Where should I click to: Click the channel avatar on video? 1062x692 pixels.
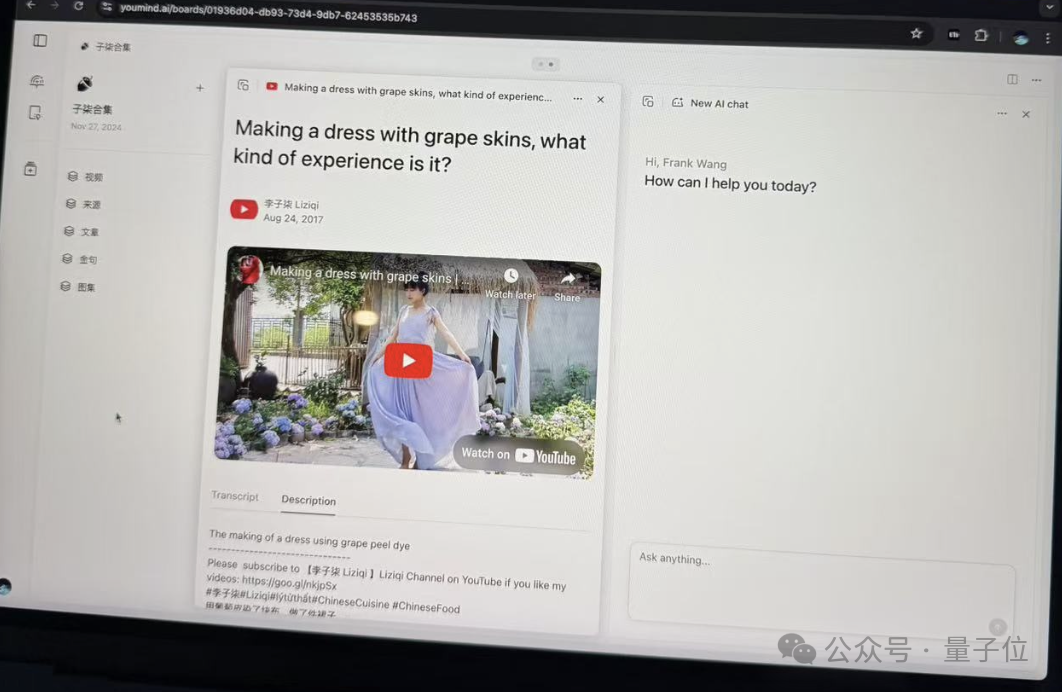pos(249,269)
